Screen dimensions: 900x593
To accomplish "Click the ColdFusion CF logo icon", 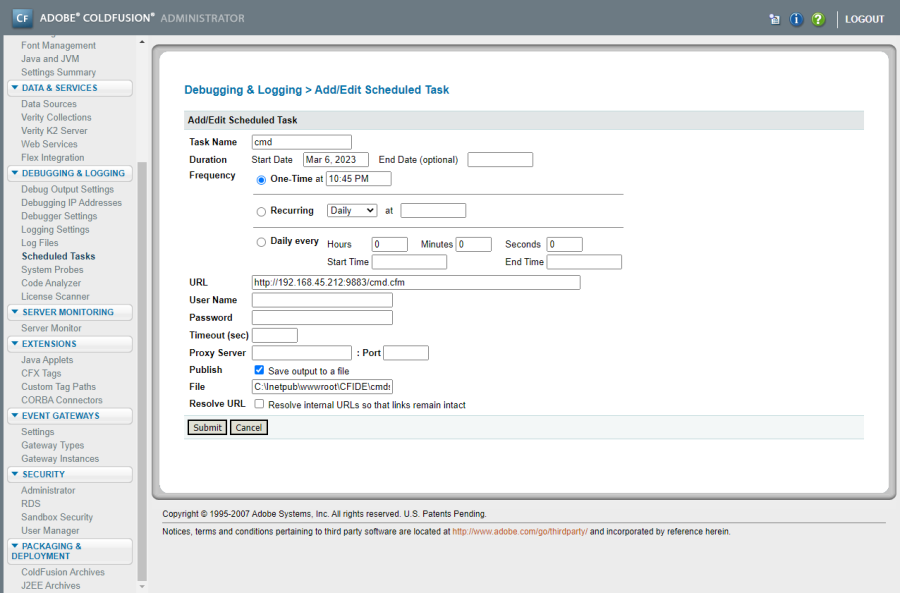I will point(22,18).
